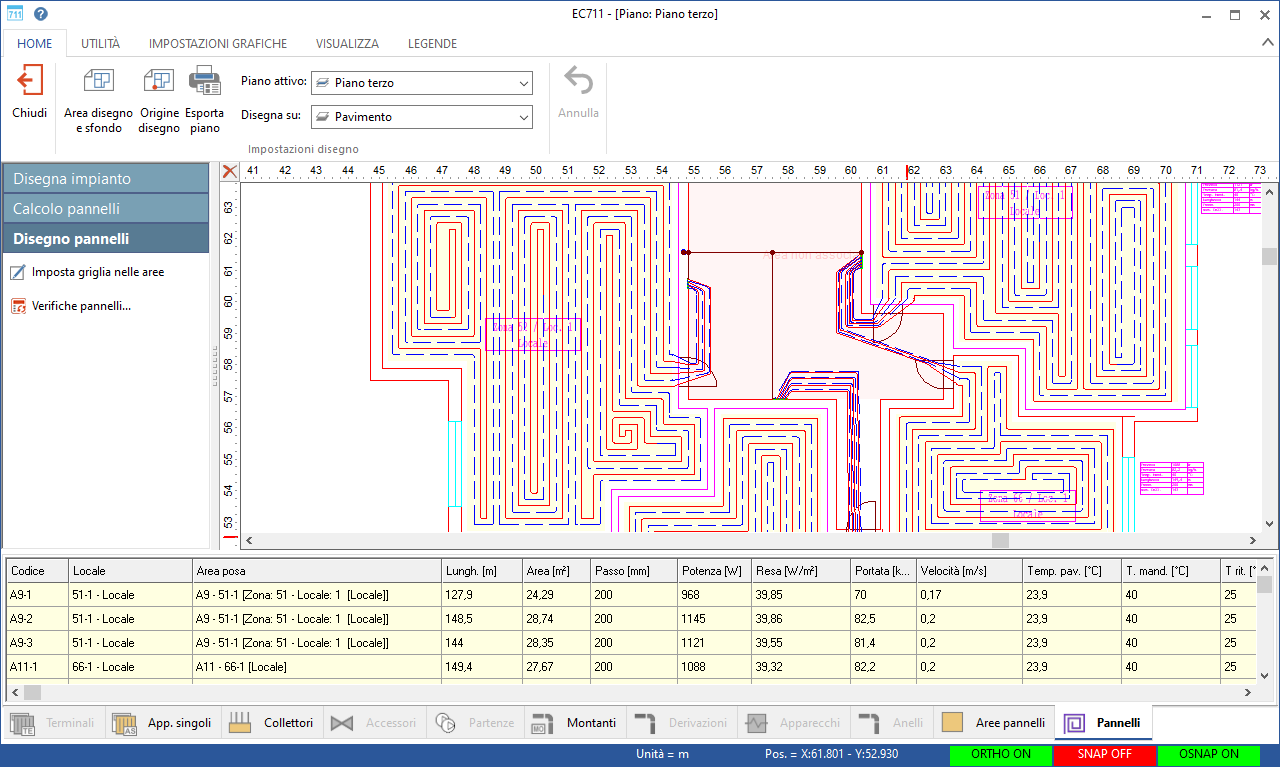
Task: Select Montanti in bottom toolbar
Action: click(573, 723)
